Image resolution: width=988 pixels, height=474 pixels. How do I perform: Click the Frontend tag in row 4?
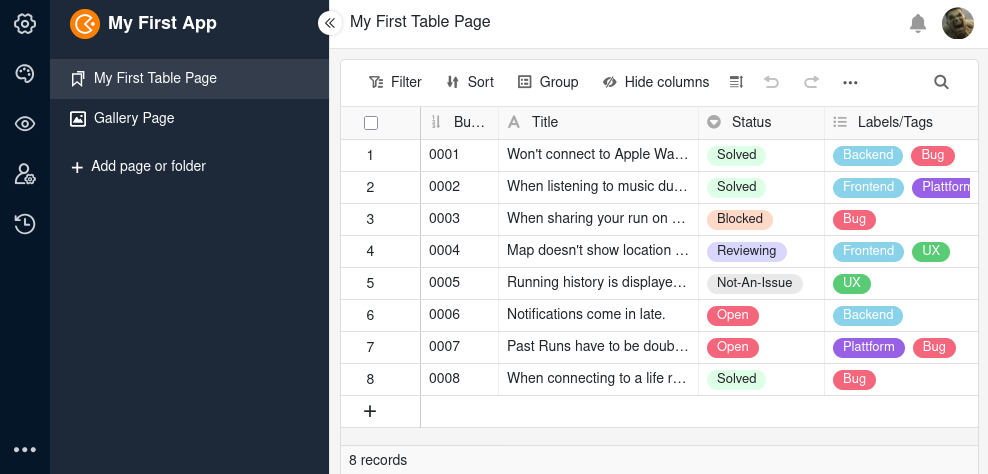(868, 251)
